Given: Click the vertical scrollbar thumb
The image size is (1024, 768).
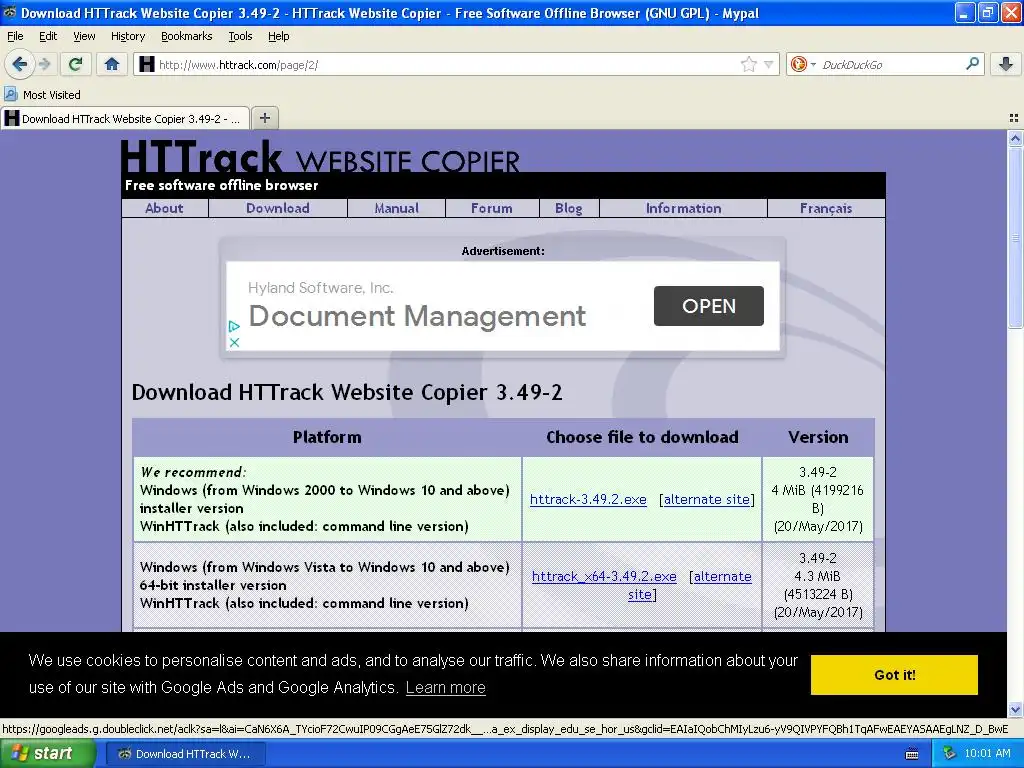Looking at the screenshot, I should tap(1015, 238).
